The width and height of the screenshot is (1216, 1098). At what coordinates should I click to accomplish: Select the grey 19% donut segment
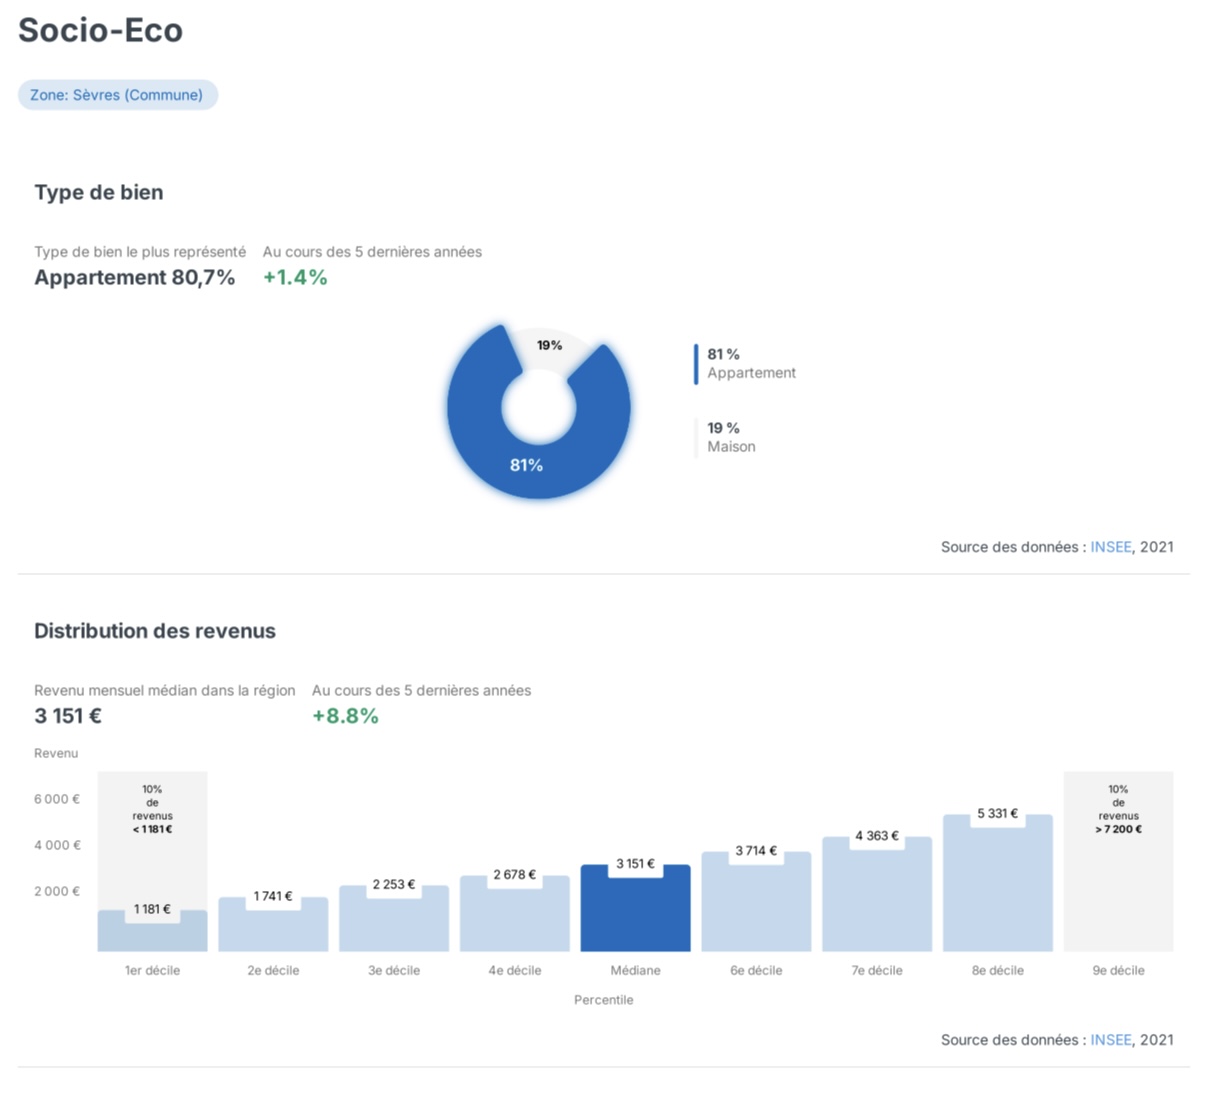click(549, 346)
